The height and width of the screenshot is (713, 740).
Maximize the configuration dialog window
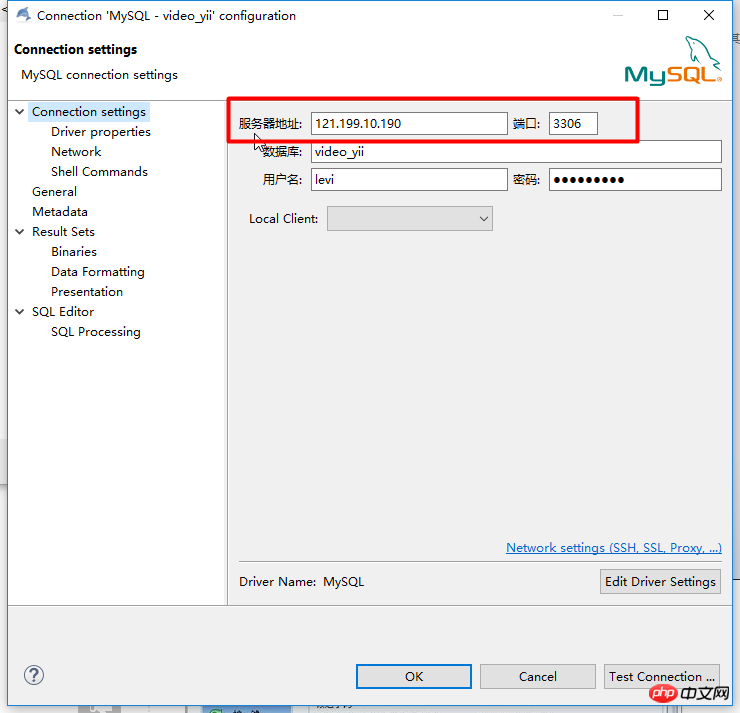pos(663,15)
